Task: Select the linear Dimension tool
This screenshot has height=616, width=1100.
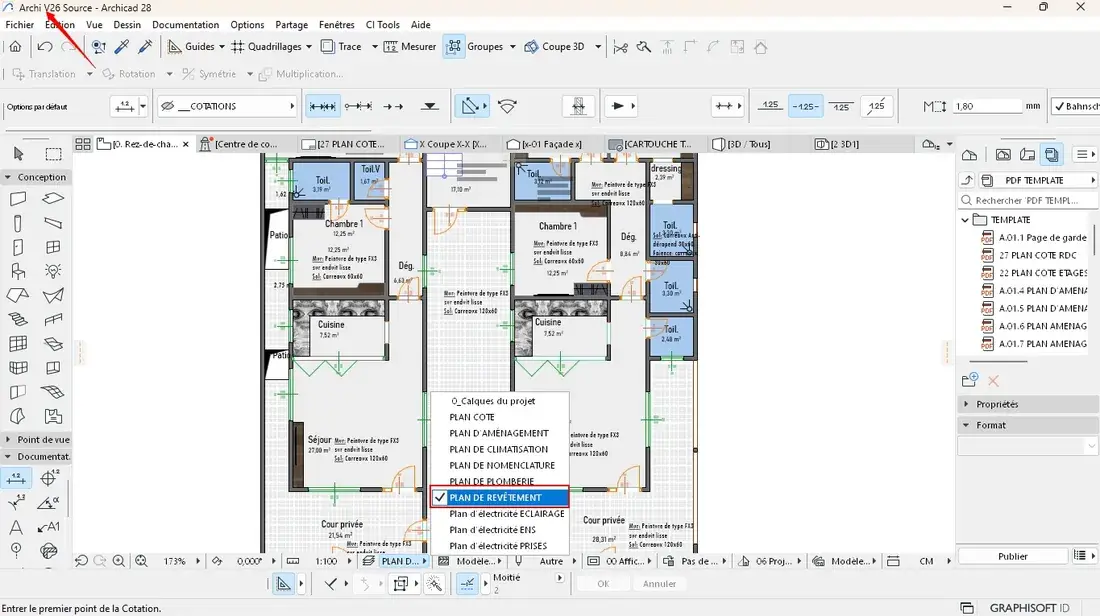Action: click(15, 478)
